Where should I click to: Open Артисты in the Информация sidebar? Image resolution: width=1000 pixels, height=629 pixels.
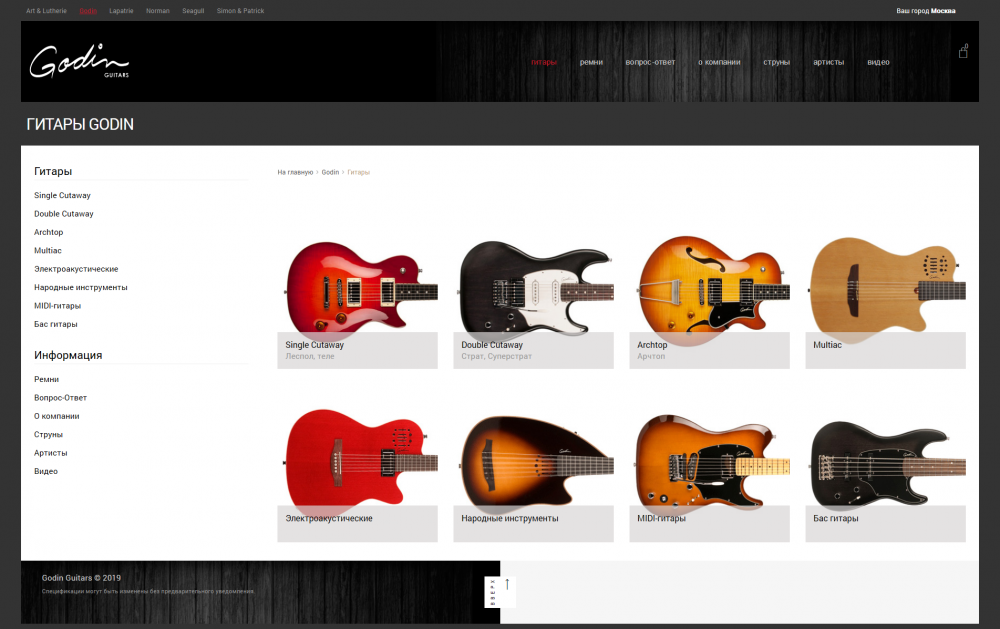tap(50, 453)
